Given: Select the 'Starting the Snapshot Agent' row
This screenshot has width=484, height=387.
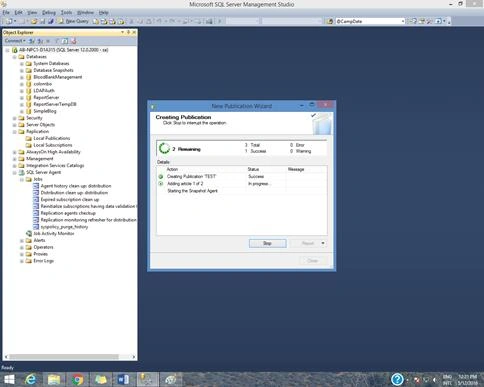Looking at the screenshot, I should [242, 191].
